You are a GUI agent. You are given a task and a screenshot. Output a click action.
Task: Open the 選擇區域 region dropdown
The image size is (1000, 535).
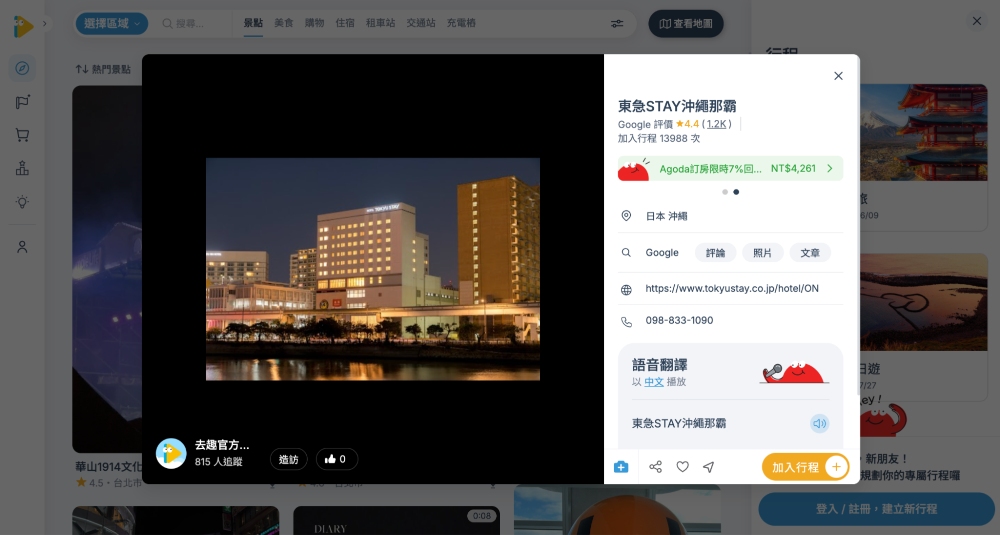point(112,24)
